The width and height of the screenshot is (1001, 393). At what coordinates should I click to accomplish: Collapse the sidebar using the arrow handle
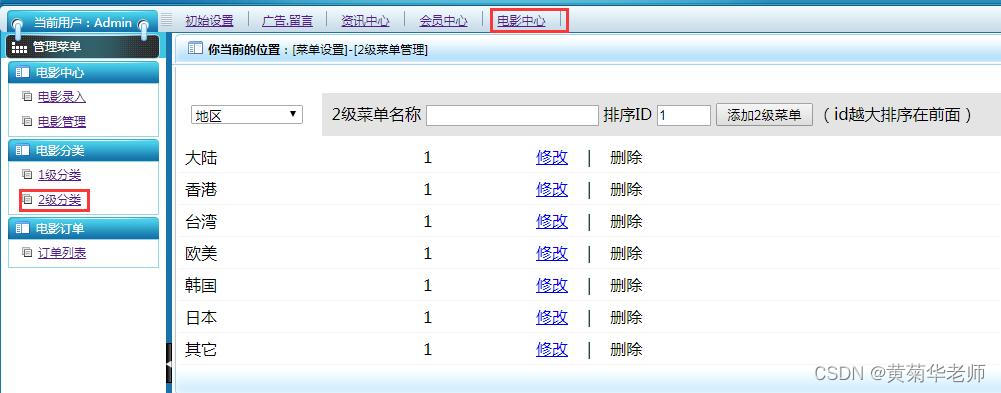[169, 363]
